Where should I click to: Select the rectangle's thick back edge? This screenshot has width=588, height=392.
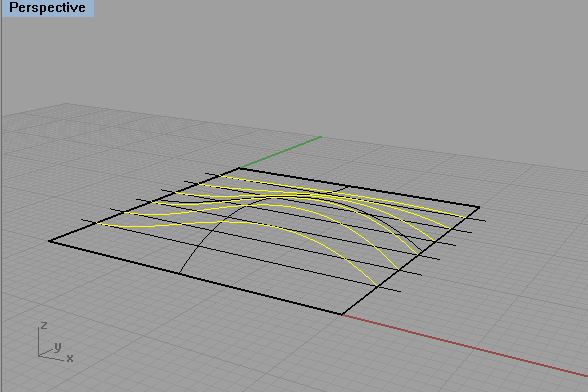click(359, 188)
